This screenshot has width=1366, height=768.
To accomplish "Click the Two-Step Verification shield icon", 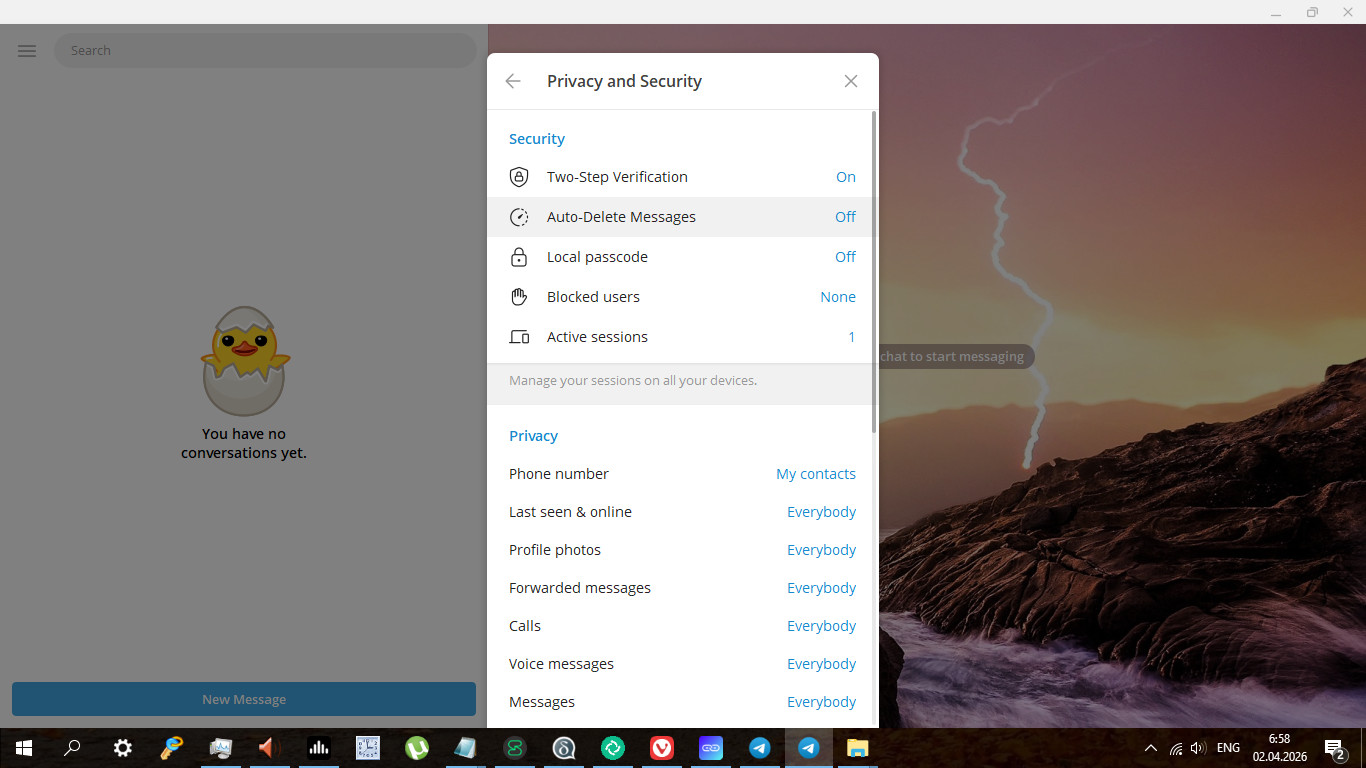I will pos(519,177).
